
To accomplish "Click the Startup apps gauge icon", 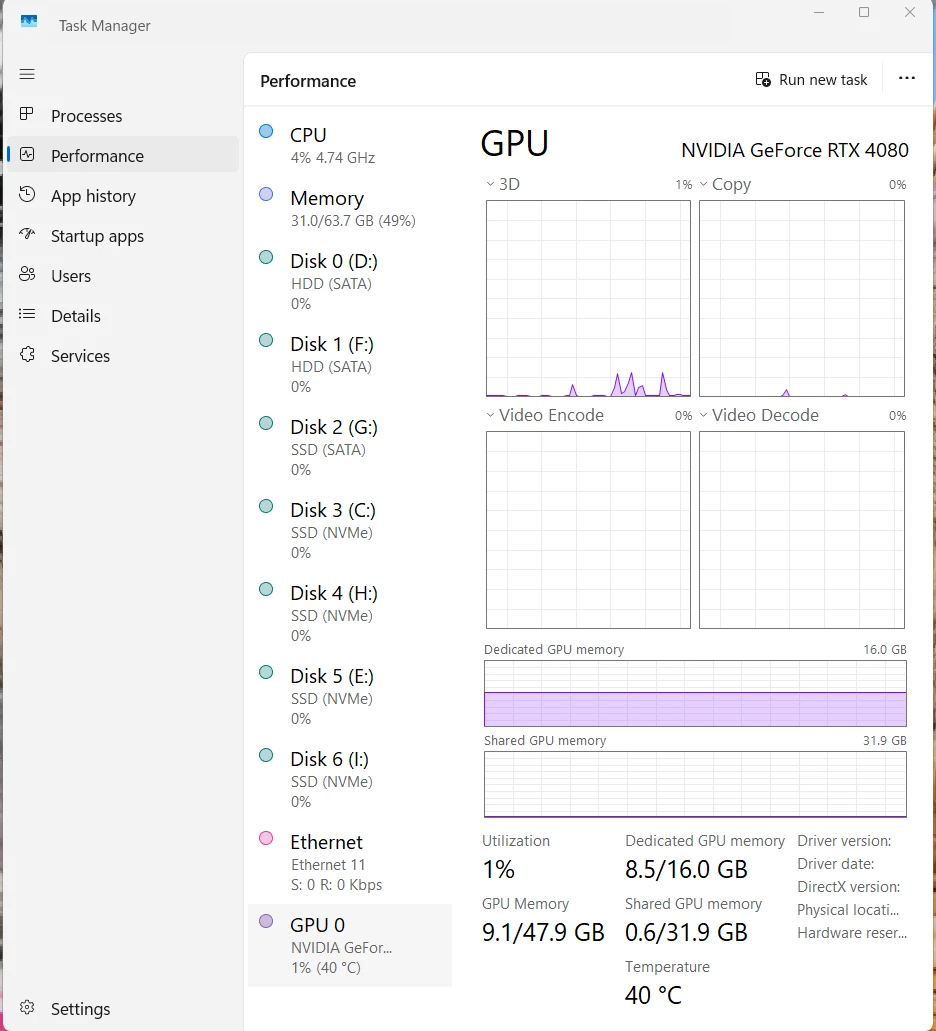I will (x=27, y=234).
